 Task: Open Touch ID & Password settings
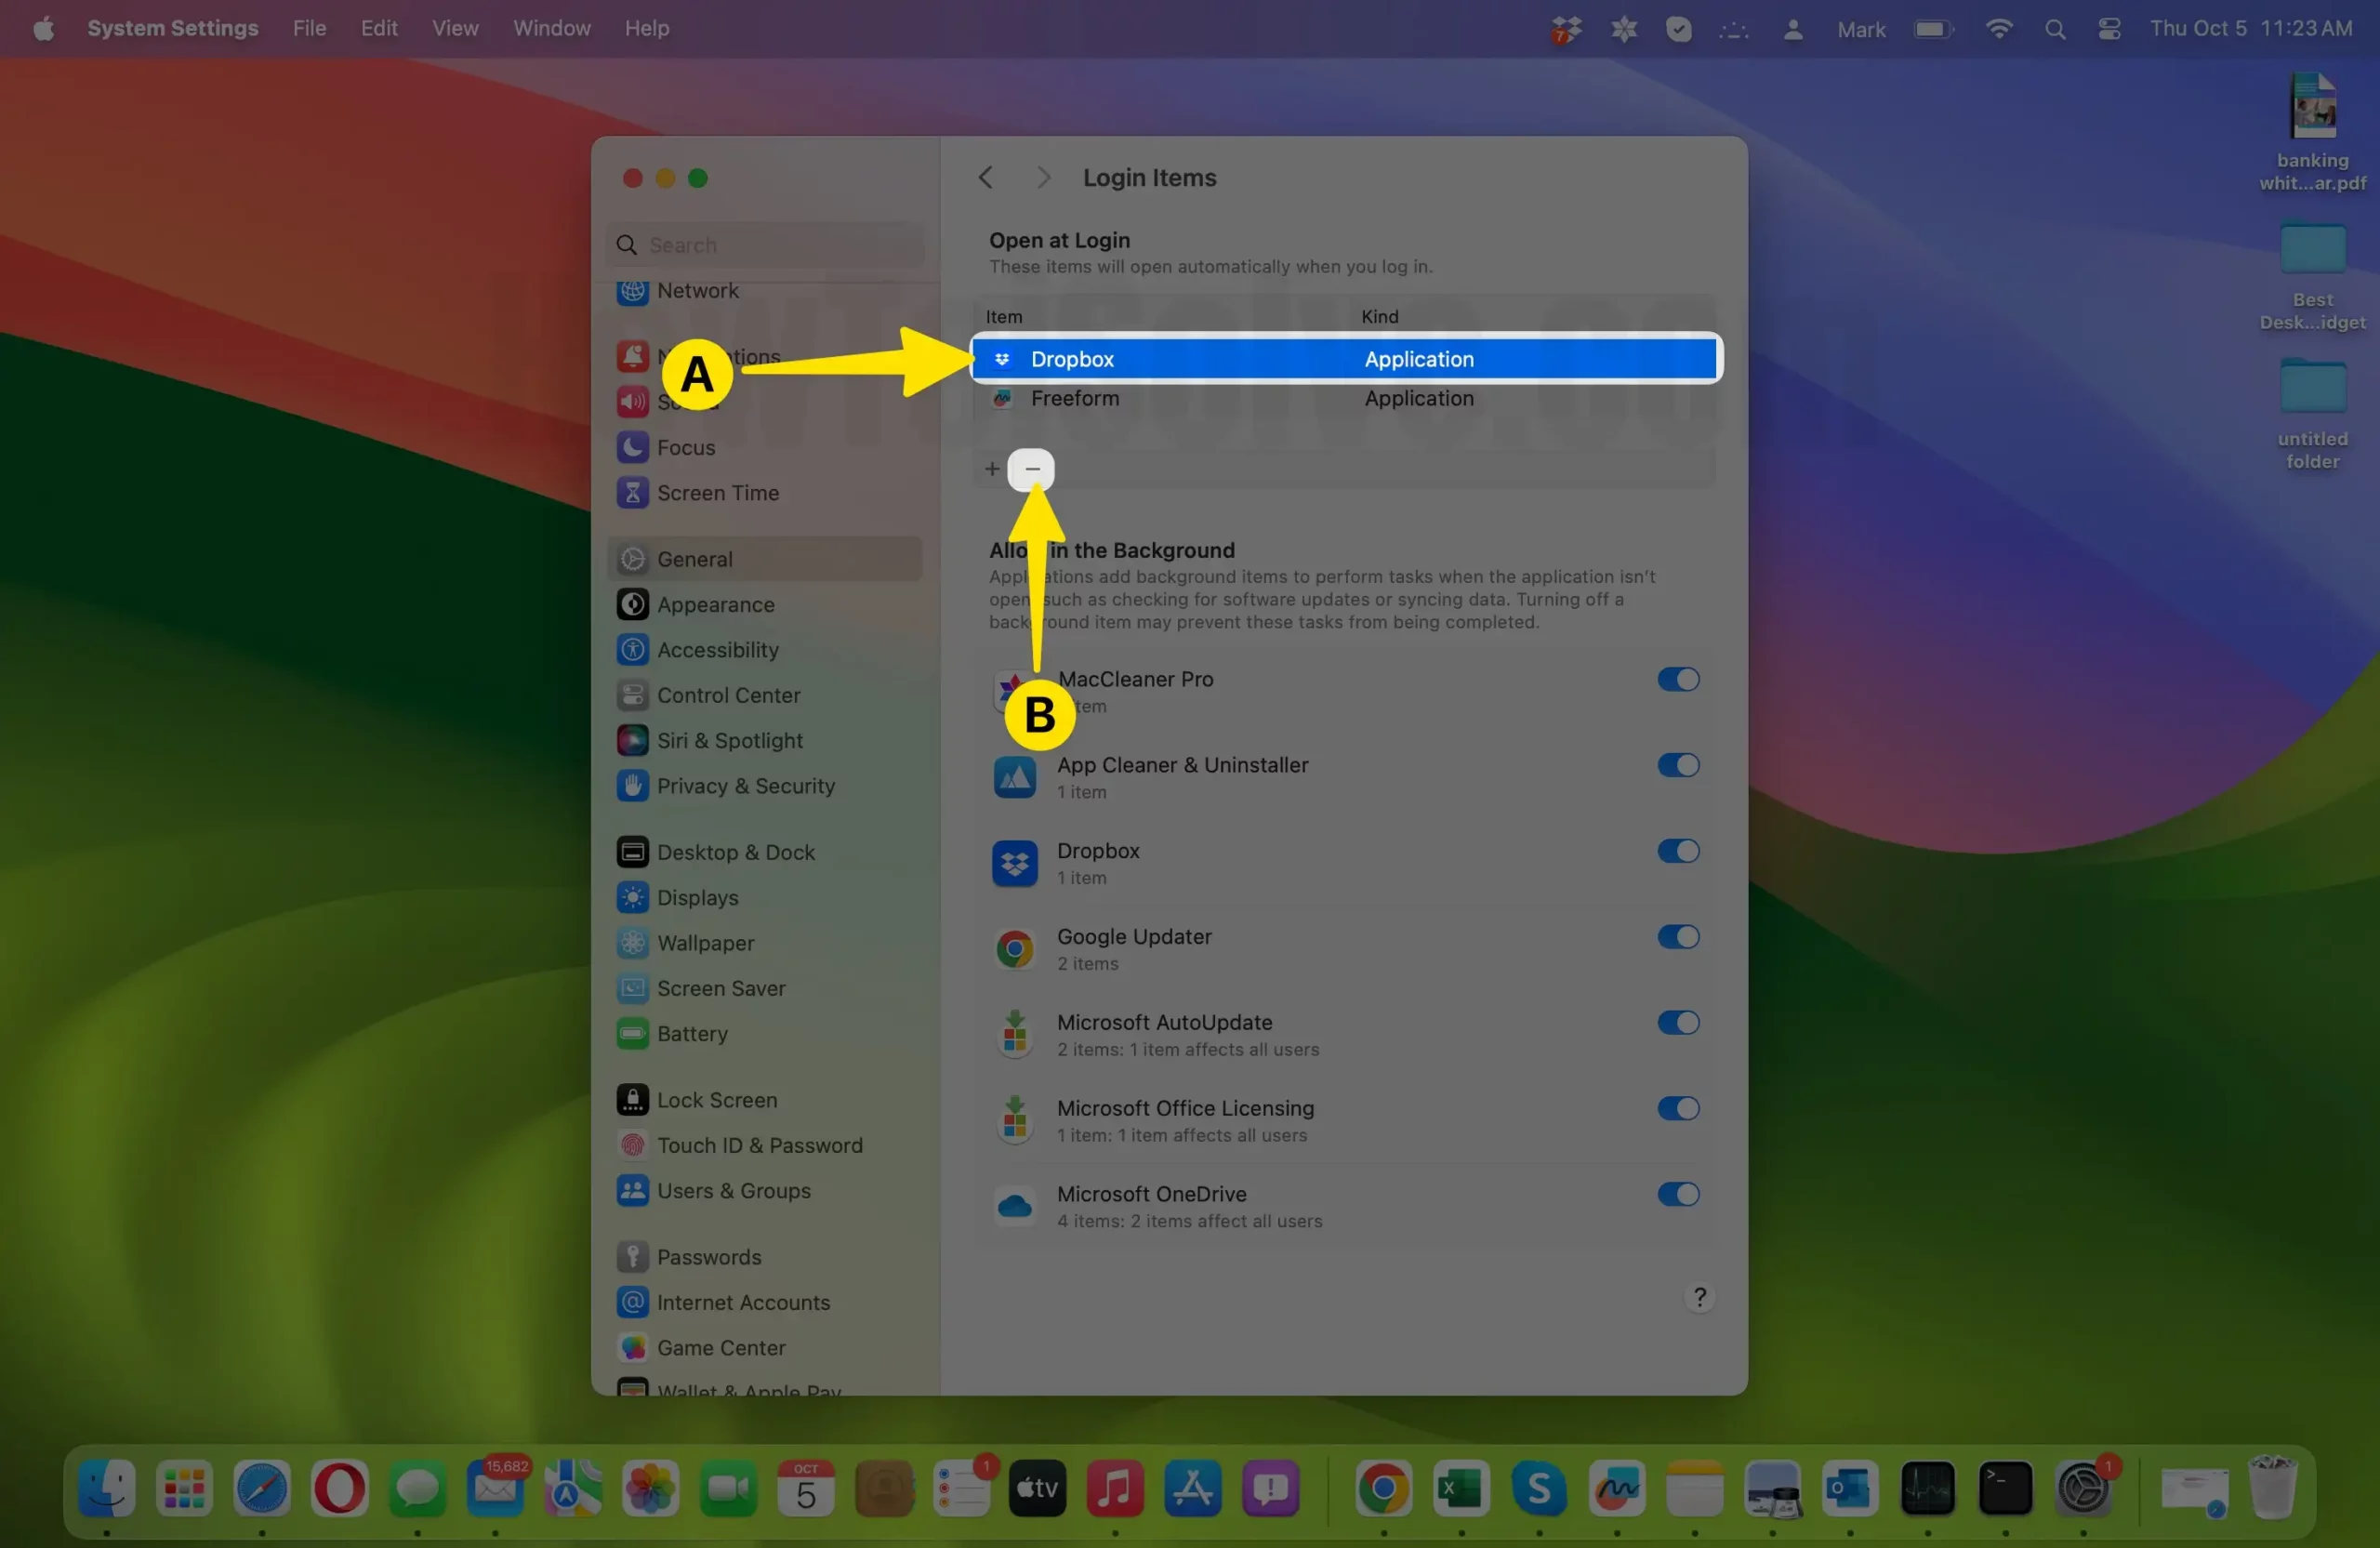tap(764, 1145)
